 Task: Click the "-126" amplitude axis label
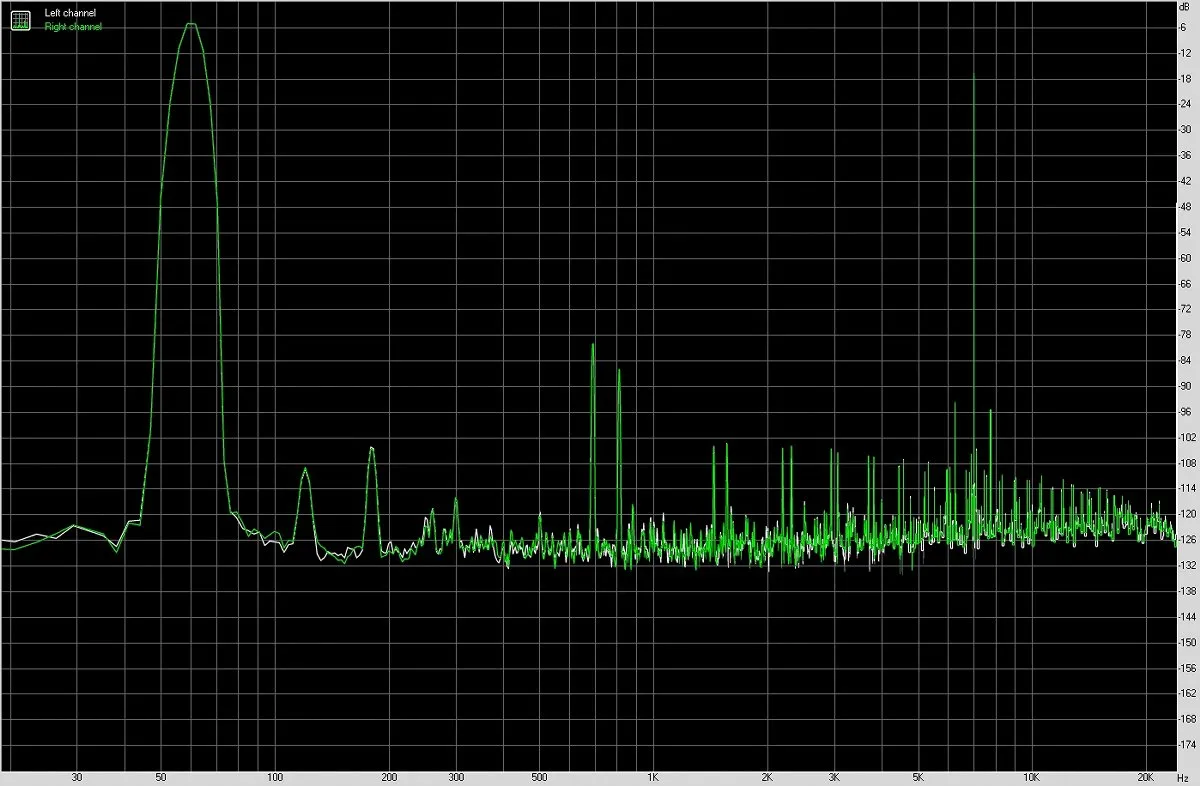(1187, 540)
